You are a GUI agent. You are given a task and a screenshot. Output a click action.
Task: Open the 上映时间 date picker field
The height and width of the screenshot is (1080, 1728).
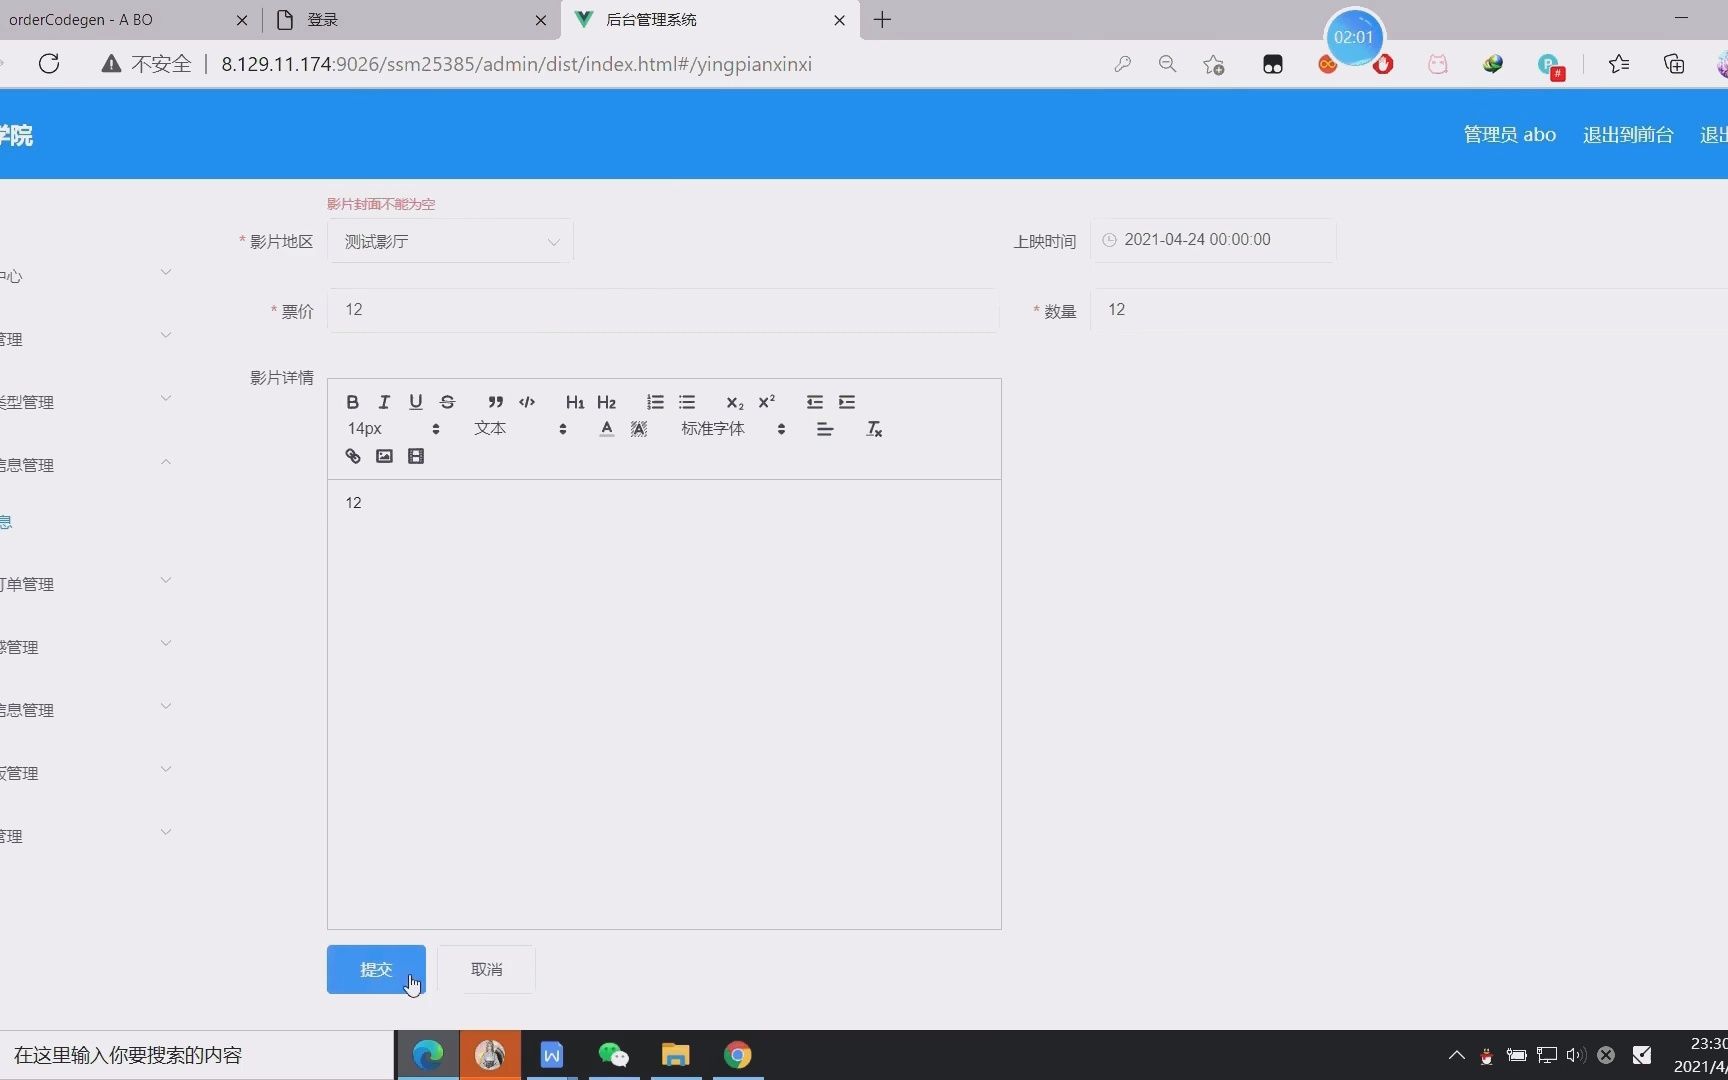click(x=1213, y=240)
